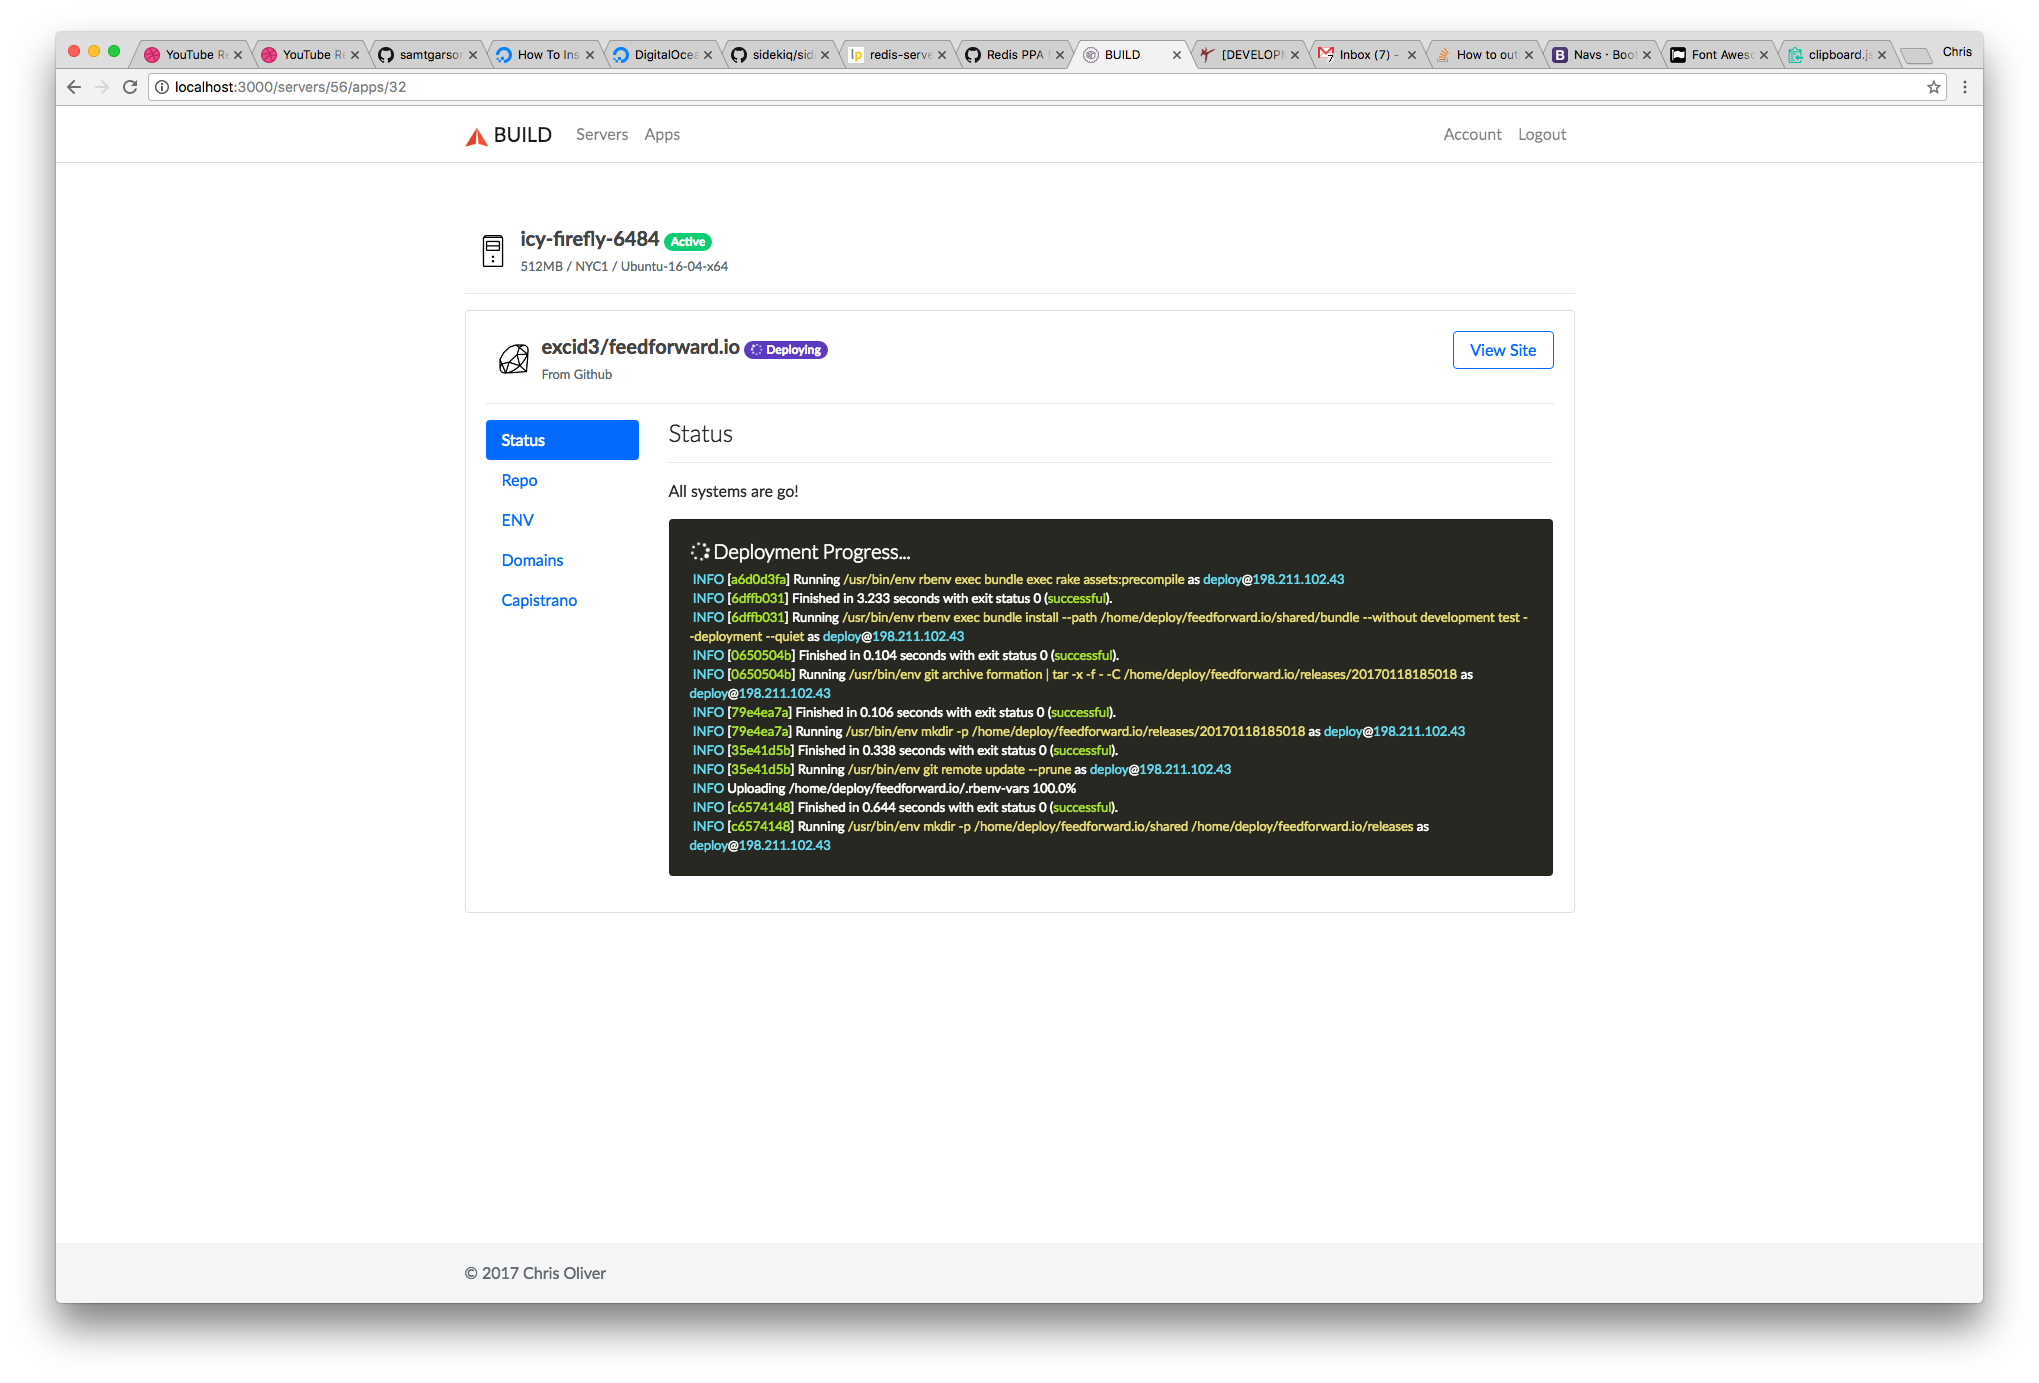Click the Deployment Progress spinner icon

pyautogui.click(x=699, y=551)
